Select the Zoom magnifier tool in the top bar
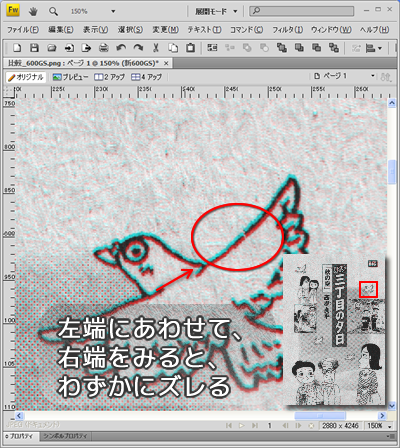This screenshot has height=448, width=400. pos(53,12)
